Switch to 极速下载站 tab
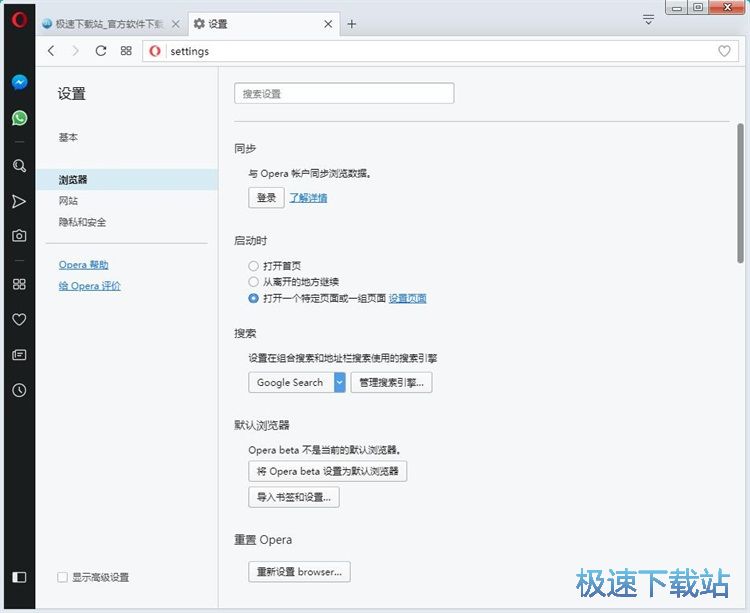Image resolution: width=750 pixels, height=613 pixels. point(110,24)
